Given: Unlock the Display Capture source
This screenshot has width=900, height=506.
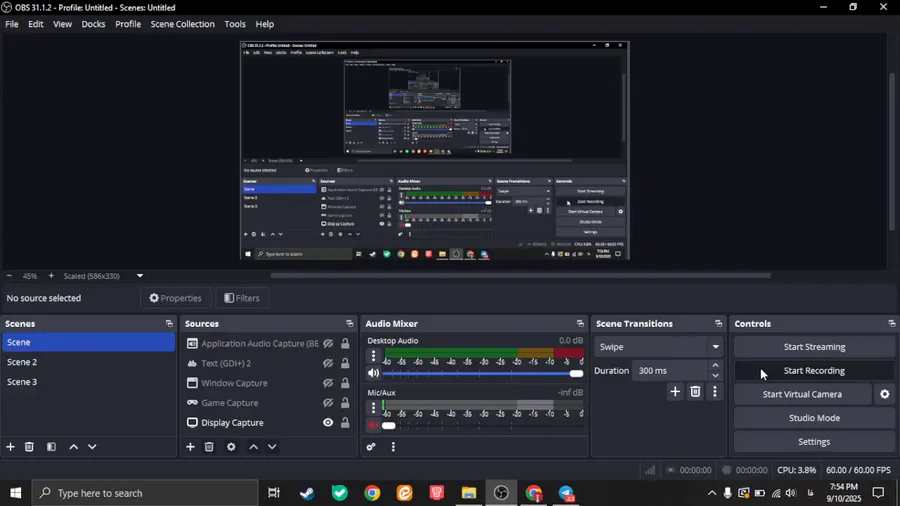Looking at the screenshot, I should pos(345,422).
